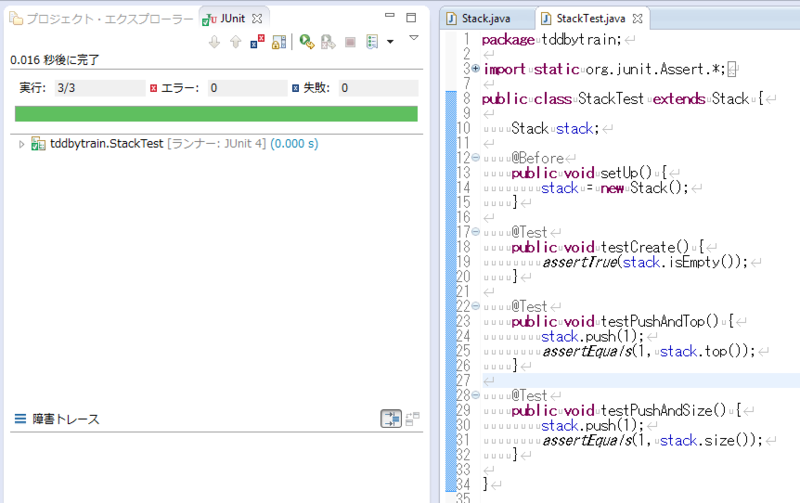This screenshot has height=503, width=800.
Task: Click the test suite icon beside tddbytrain.StackTest
Action: point(38,144)
